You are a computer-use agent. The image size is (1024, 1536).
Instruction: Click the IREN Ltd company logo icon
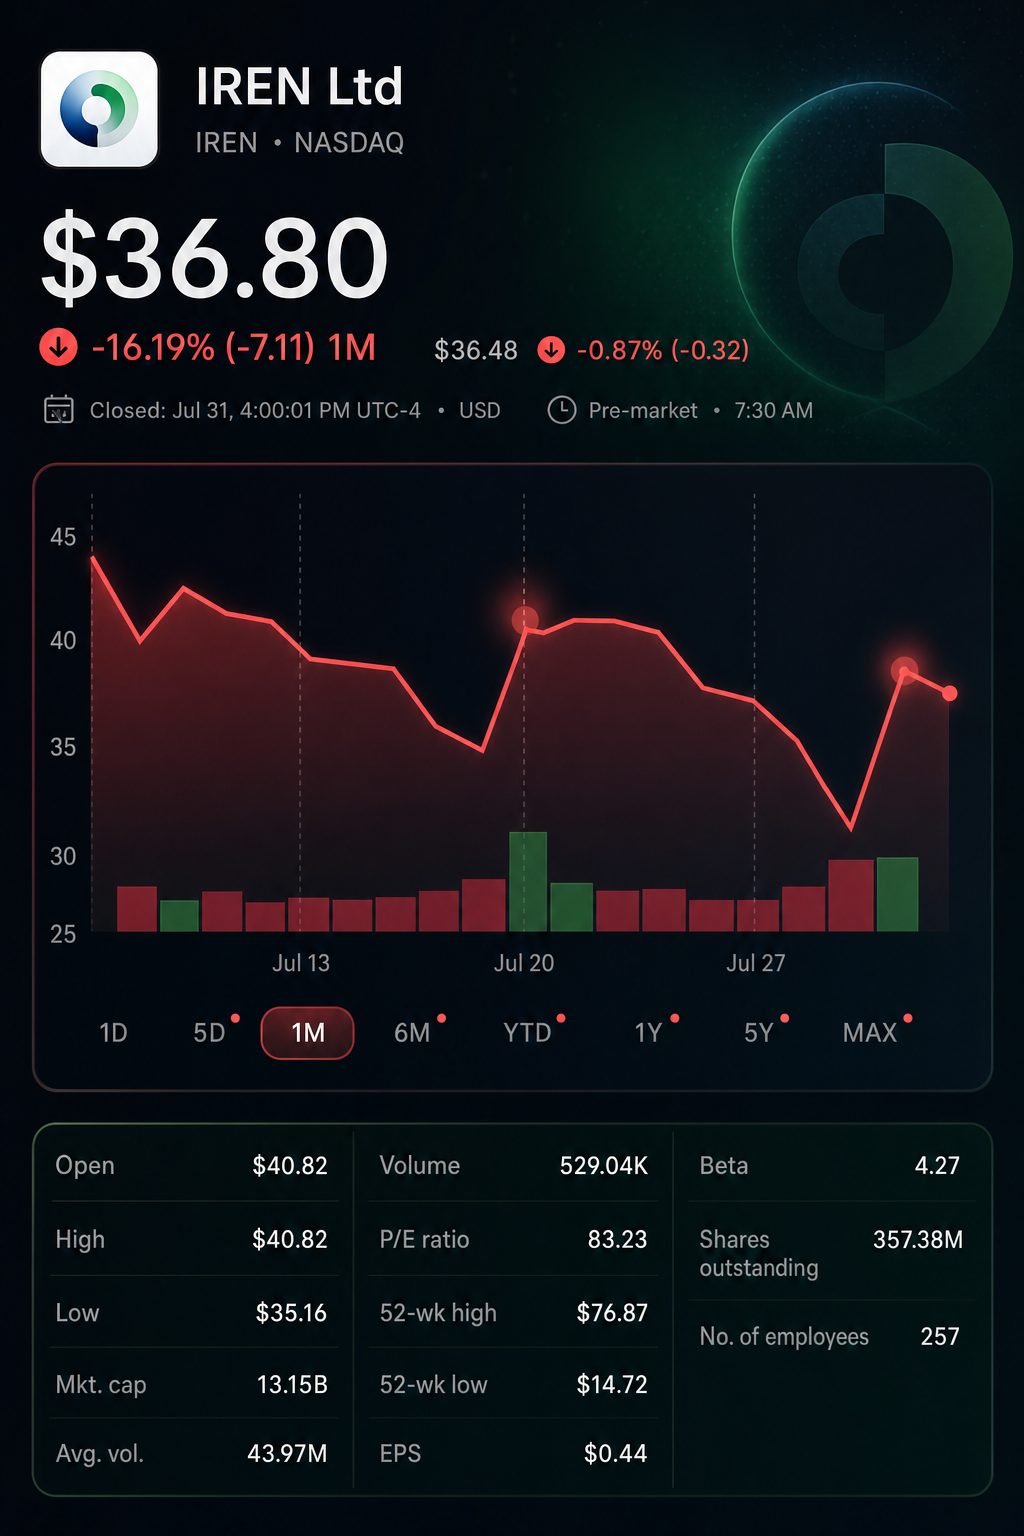click(x=99, y=109)
